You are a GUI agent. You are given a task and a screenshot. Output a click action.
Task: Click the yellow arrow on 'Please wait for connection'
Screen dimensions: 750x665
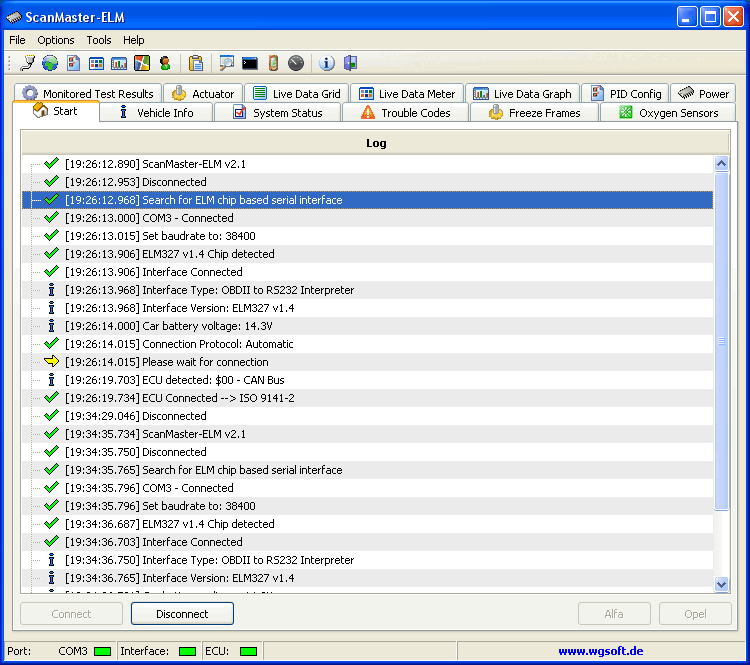[x=51, y=361]
